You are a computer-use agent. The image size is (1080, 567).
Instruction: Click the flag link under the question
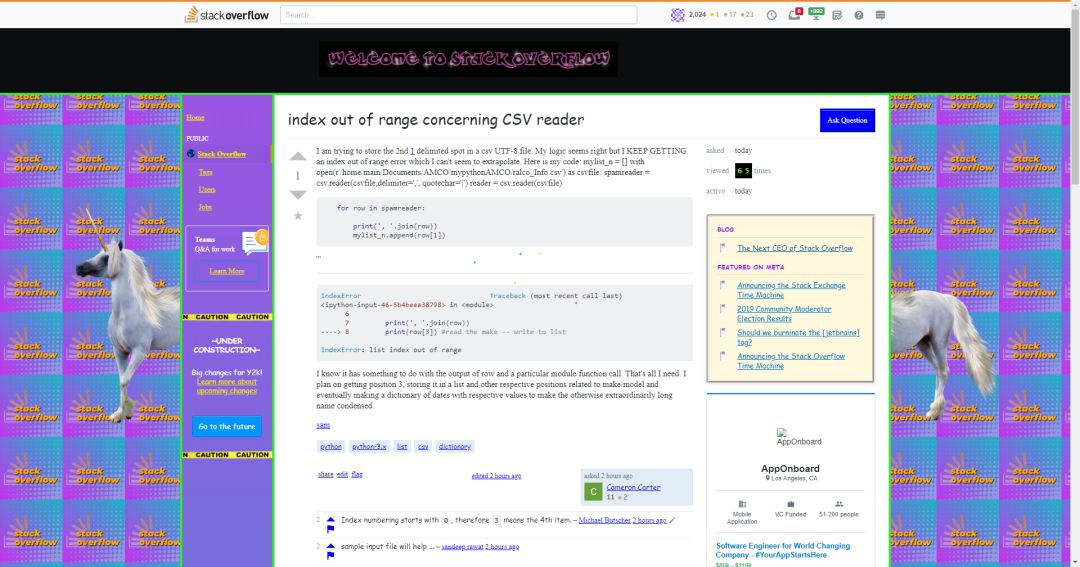[357, 474]
